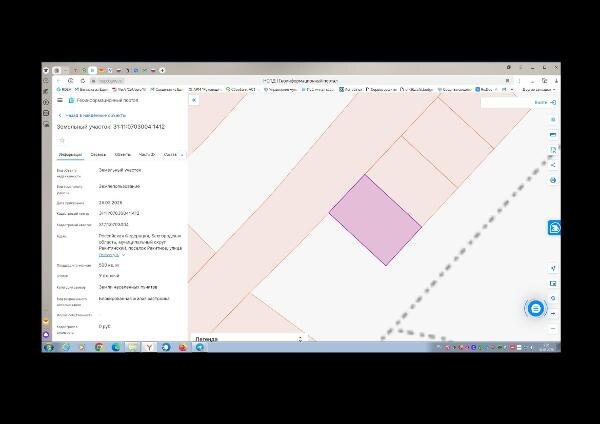Open the other bookmarks dropdown at right

coord(539,90)
